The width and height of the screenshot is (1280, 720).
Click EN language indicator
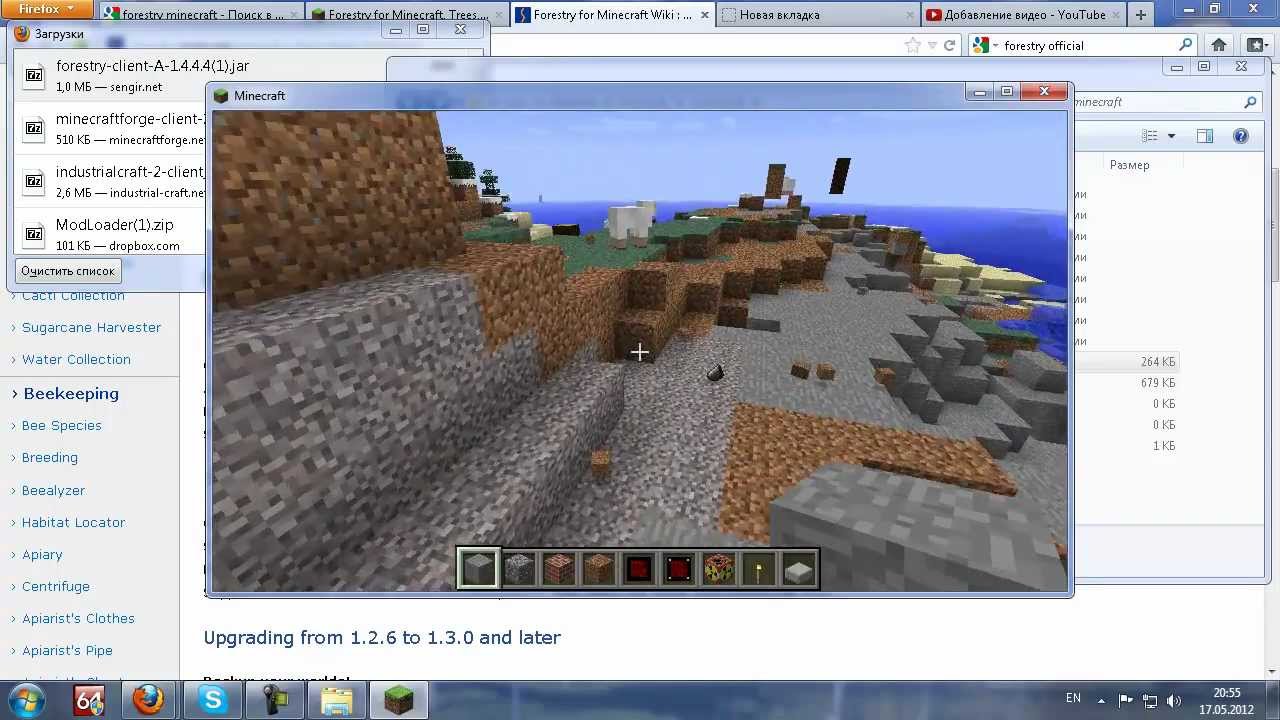click(1073, 698)
